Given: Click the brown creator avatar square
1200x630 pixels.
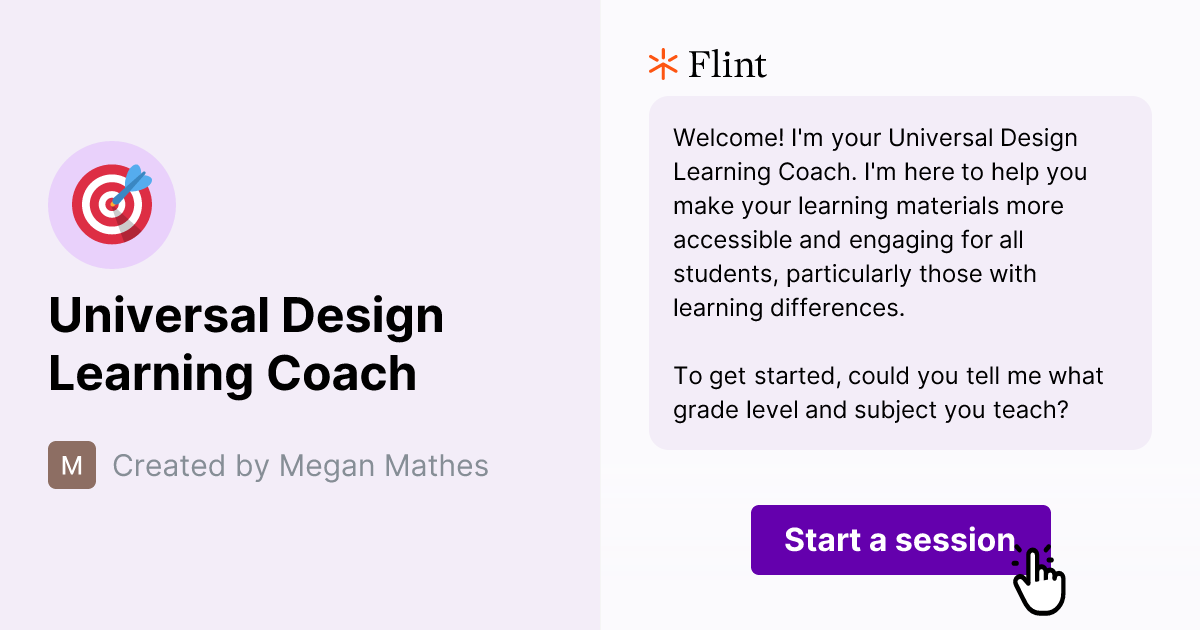Looking at the screenshot, I should (71, 464).
